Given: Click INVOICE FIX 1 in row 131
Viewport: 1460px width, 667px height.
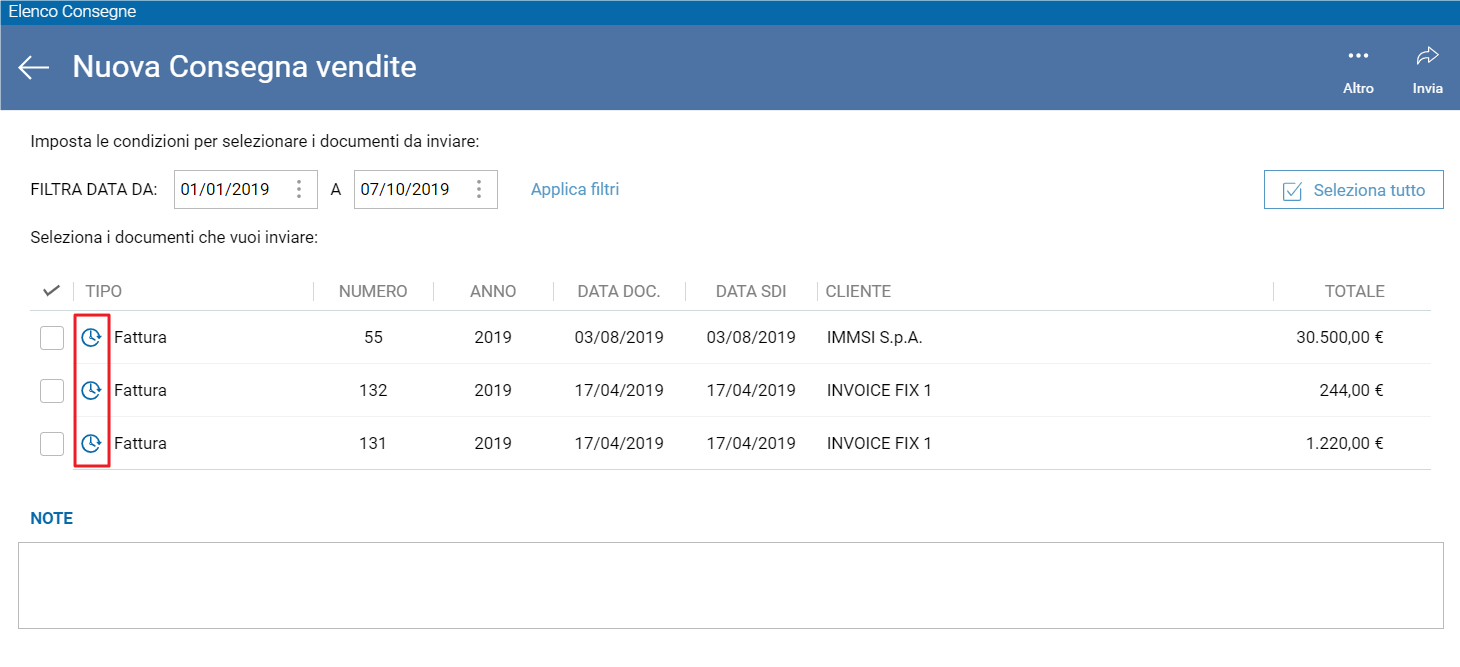Looking at the screenshot, I should tap(879, 443).
